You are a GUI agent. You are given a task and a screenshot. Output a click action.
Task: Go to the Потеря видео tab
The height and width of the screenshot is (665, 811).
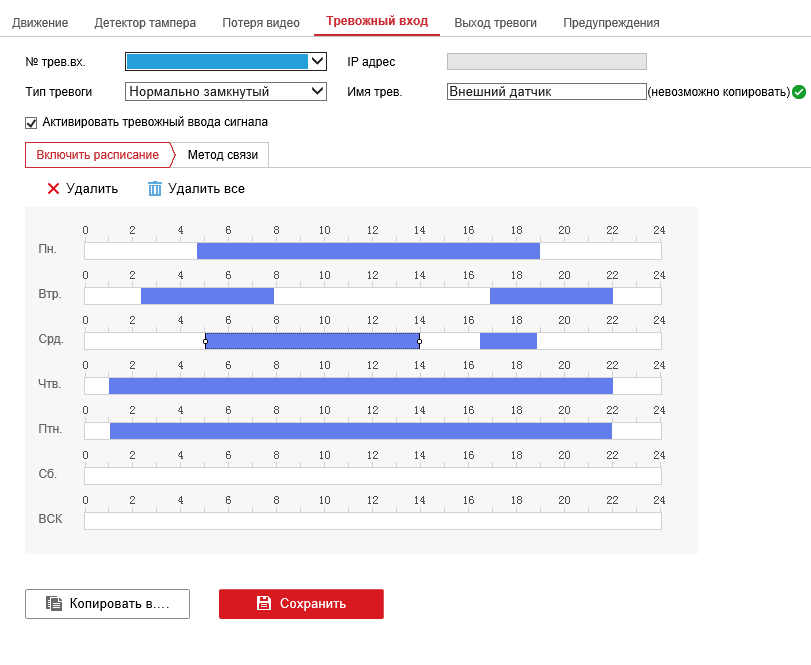(x=261, y=23)
